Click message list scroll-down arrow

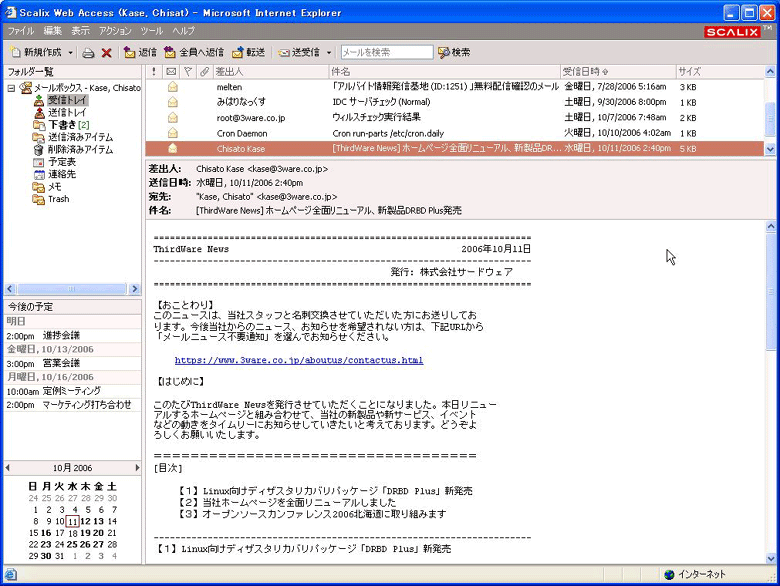[770, 149]
